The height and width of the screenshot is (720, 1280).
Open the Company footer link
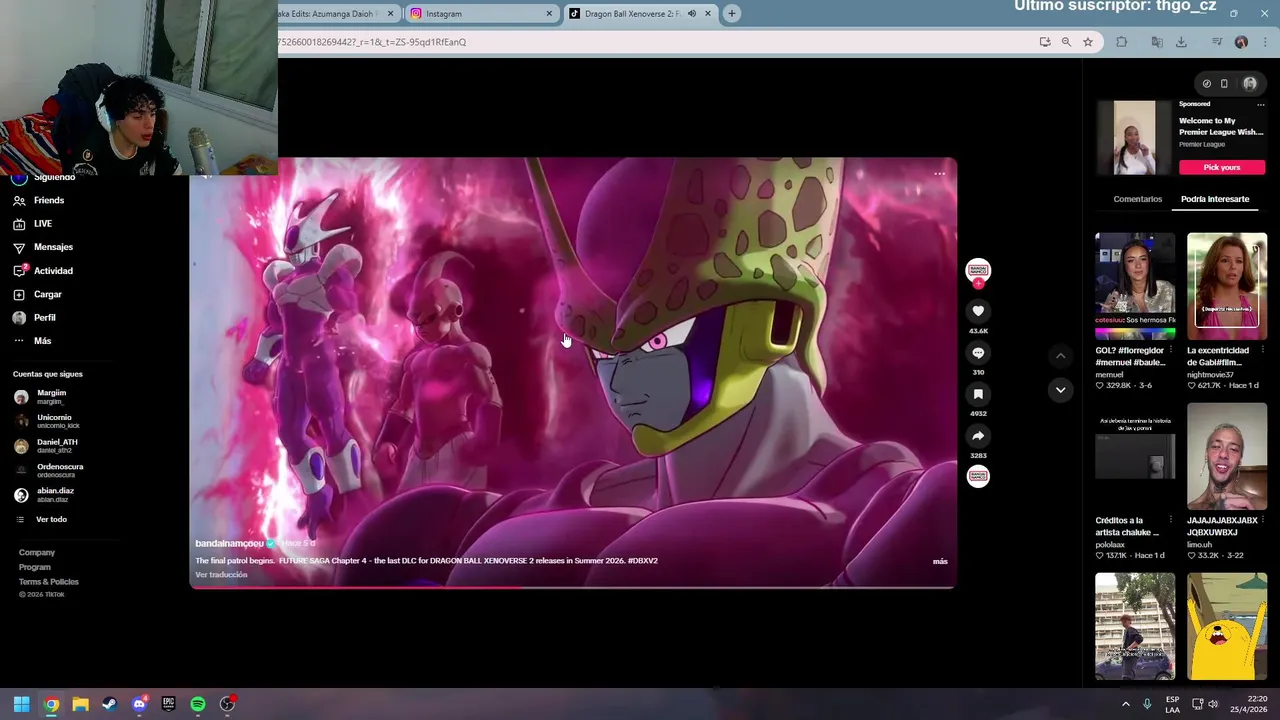[x=37, y=552]
